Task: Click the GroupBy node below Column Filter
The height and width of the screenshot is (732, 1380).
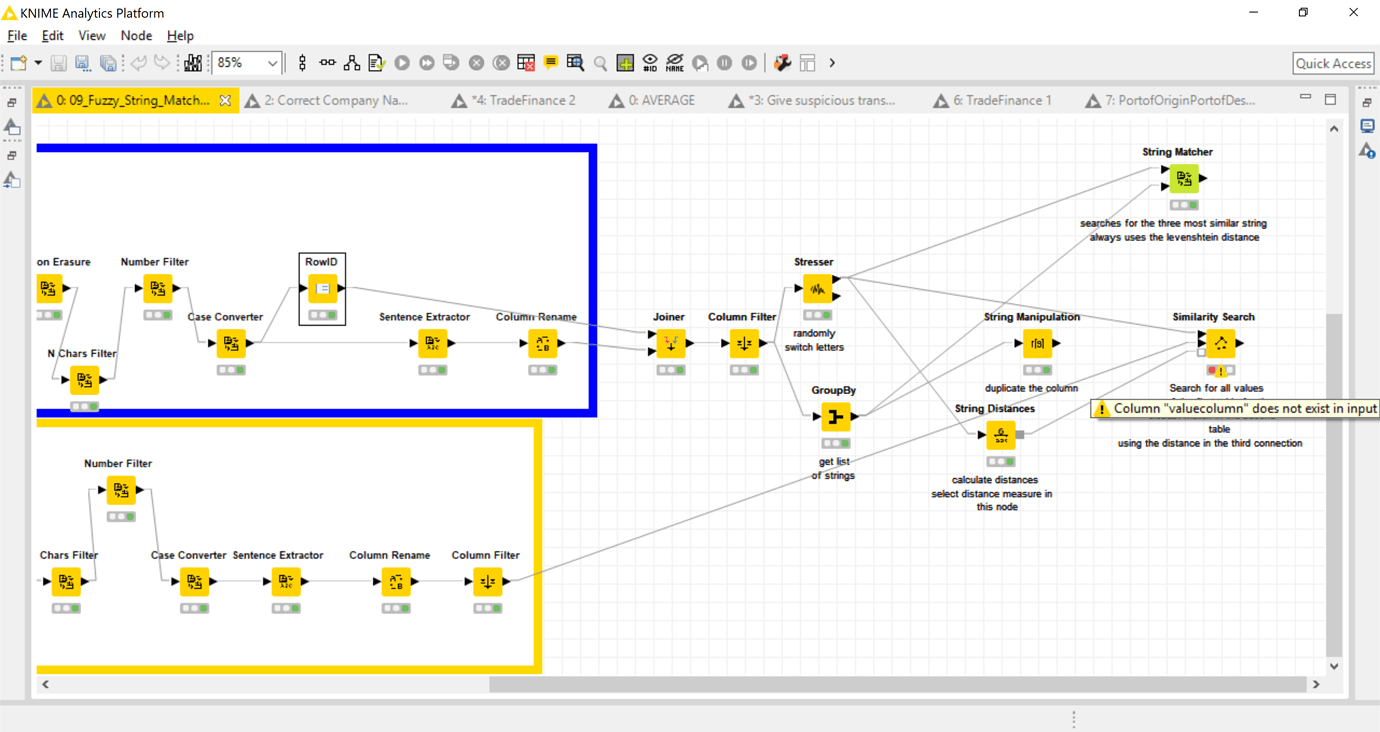Action: 836,416
